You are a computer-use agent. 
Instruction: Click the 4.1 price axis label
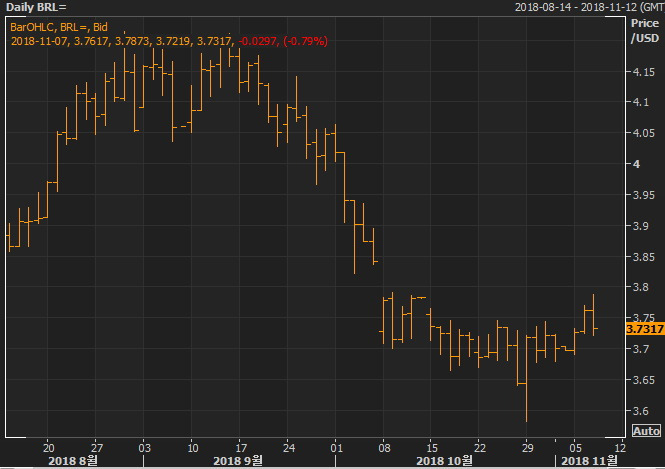(x=641, y=102)
